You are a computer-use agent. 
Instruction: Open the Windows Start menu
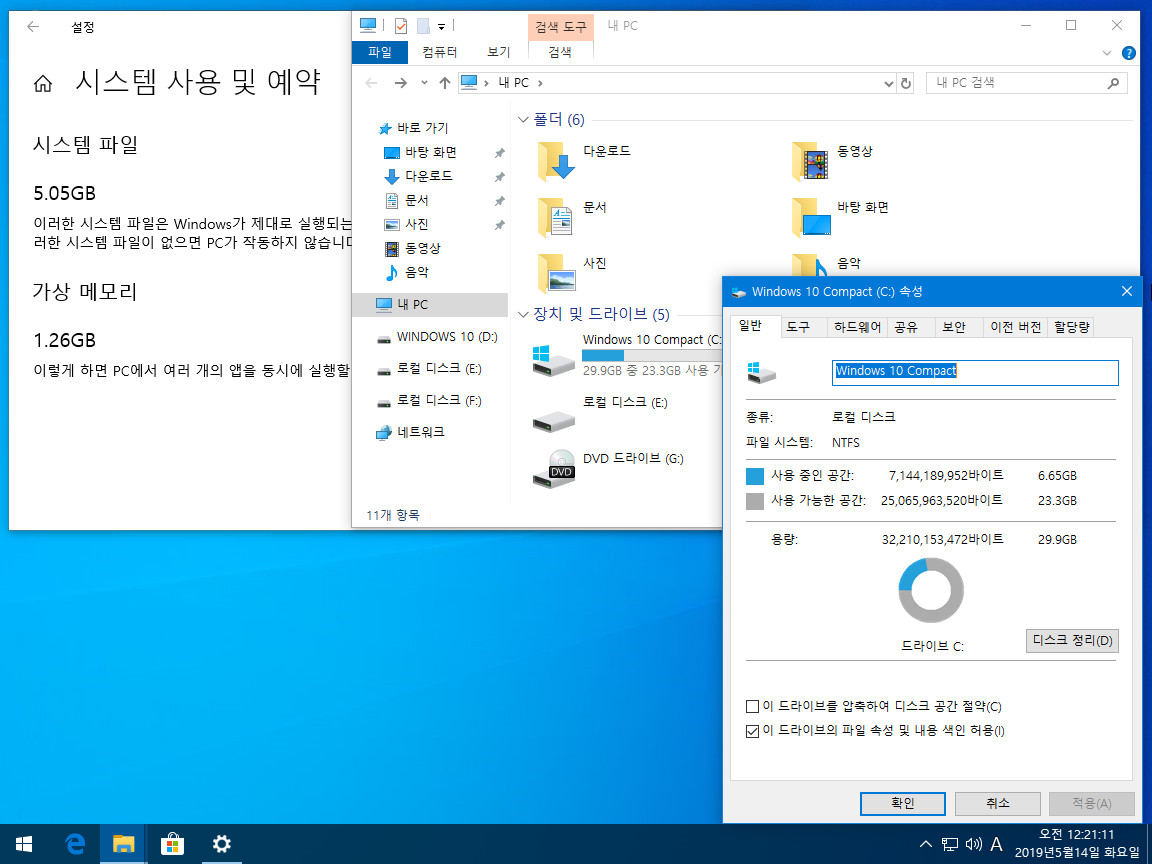point(24,844)
